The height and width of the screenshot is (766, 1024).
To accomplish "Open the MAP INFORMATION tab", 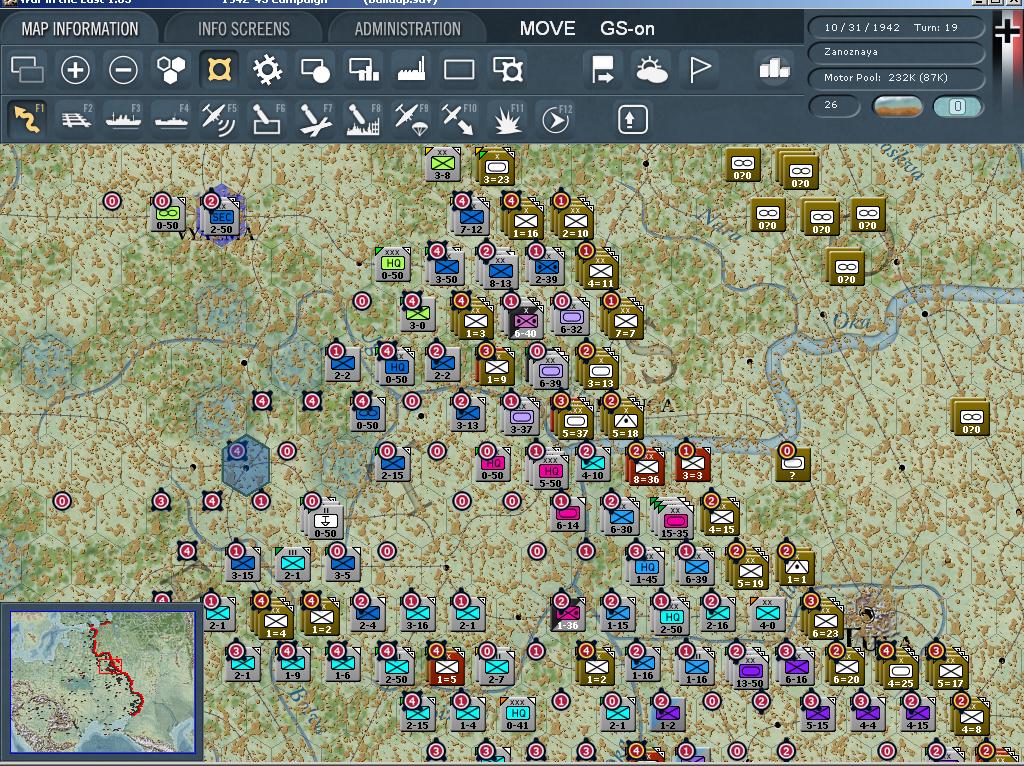I will point(80,29).
